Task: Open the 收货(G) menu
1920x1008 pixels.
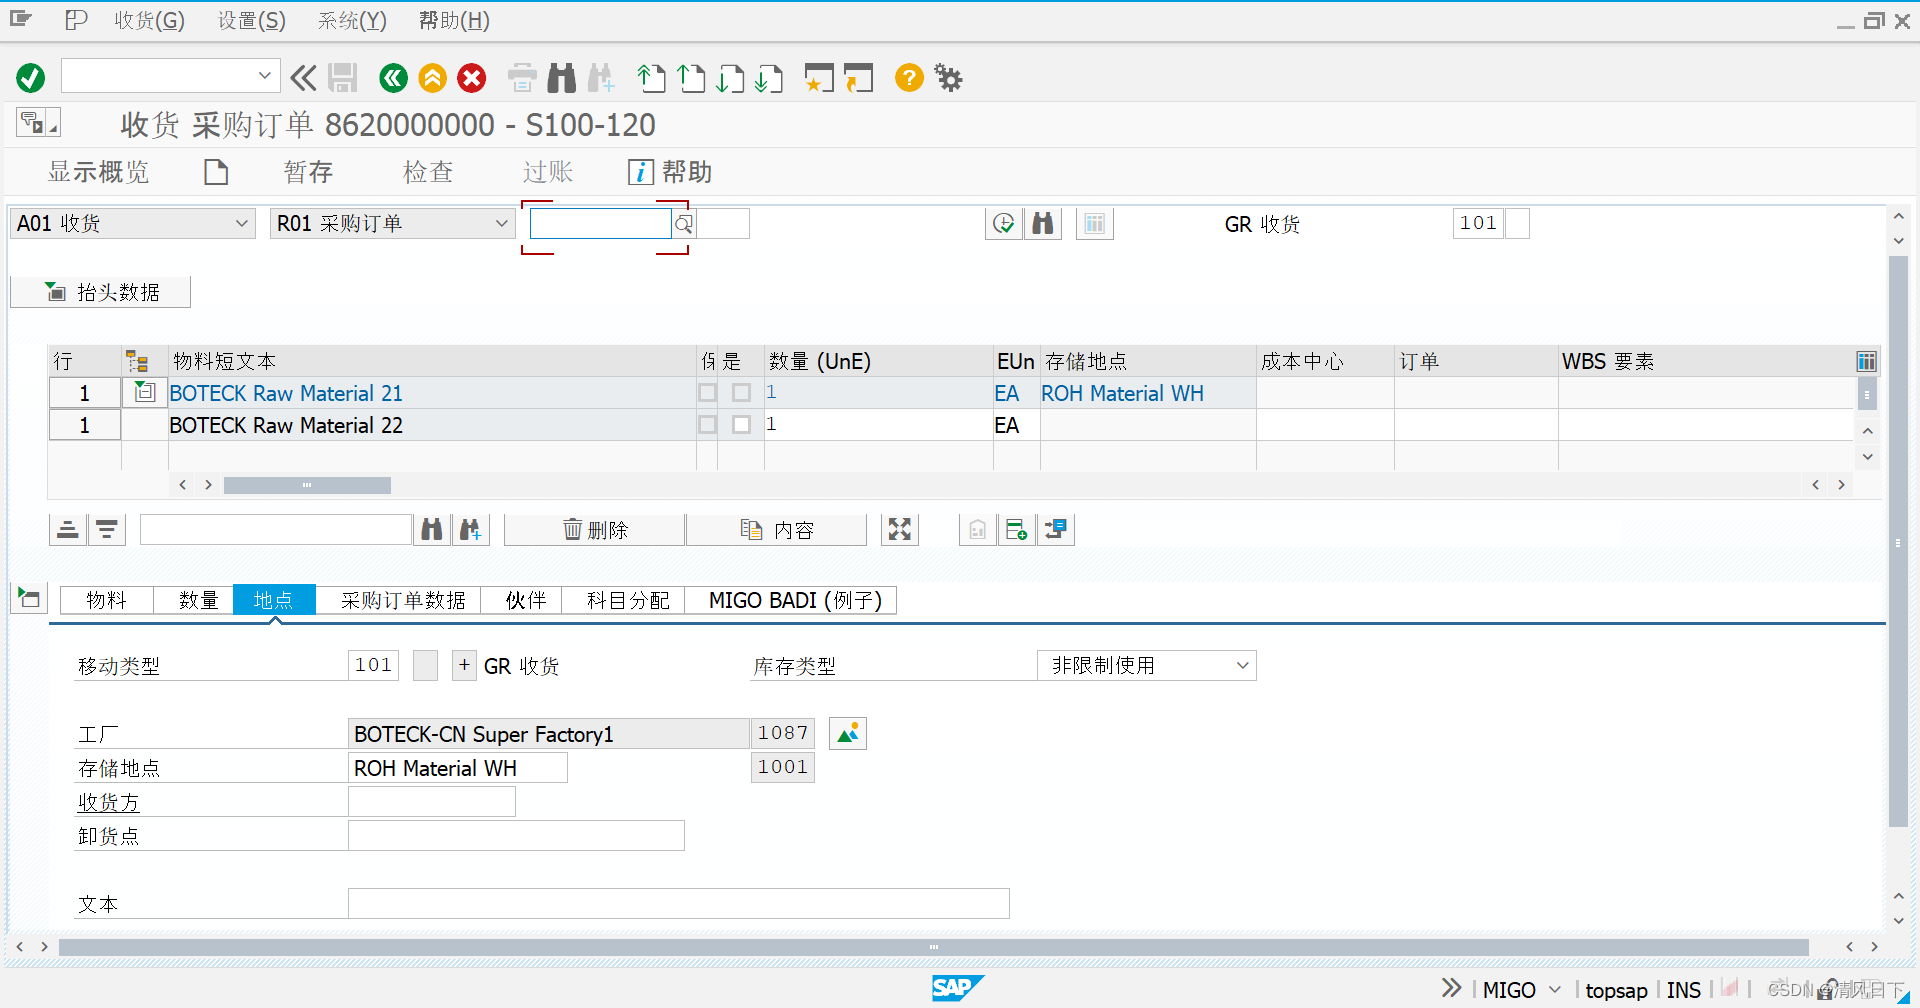Action: [149, 21]
